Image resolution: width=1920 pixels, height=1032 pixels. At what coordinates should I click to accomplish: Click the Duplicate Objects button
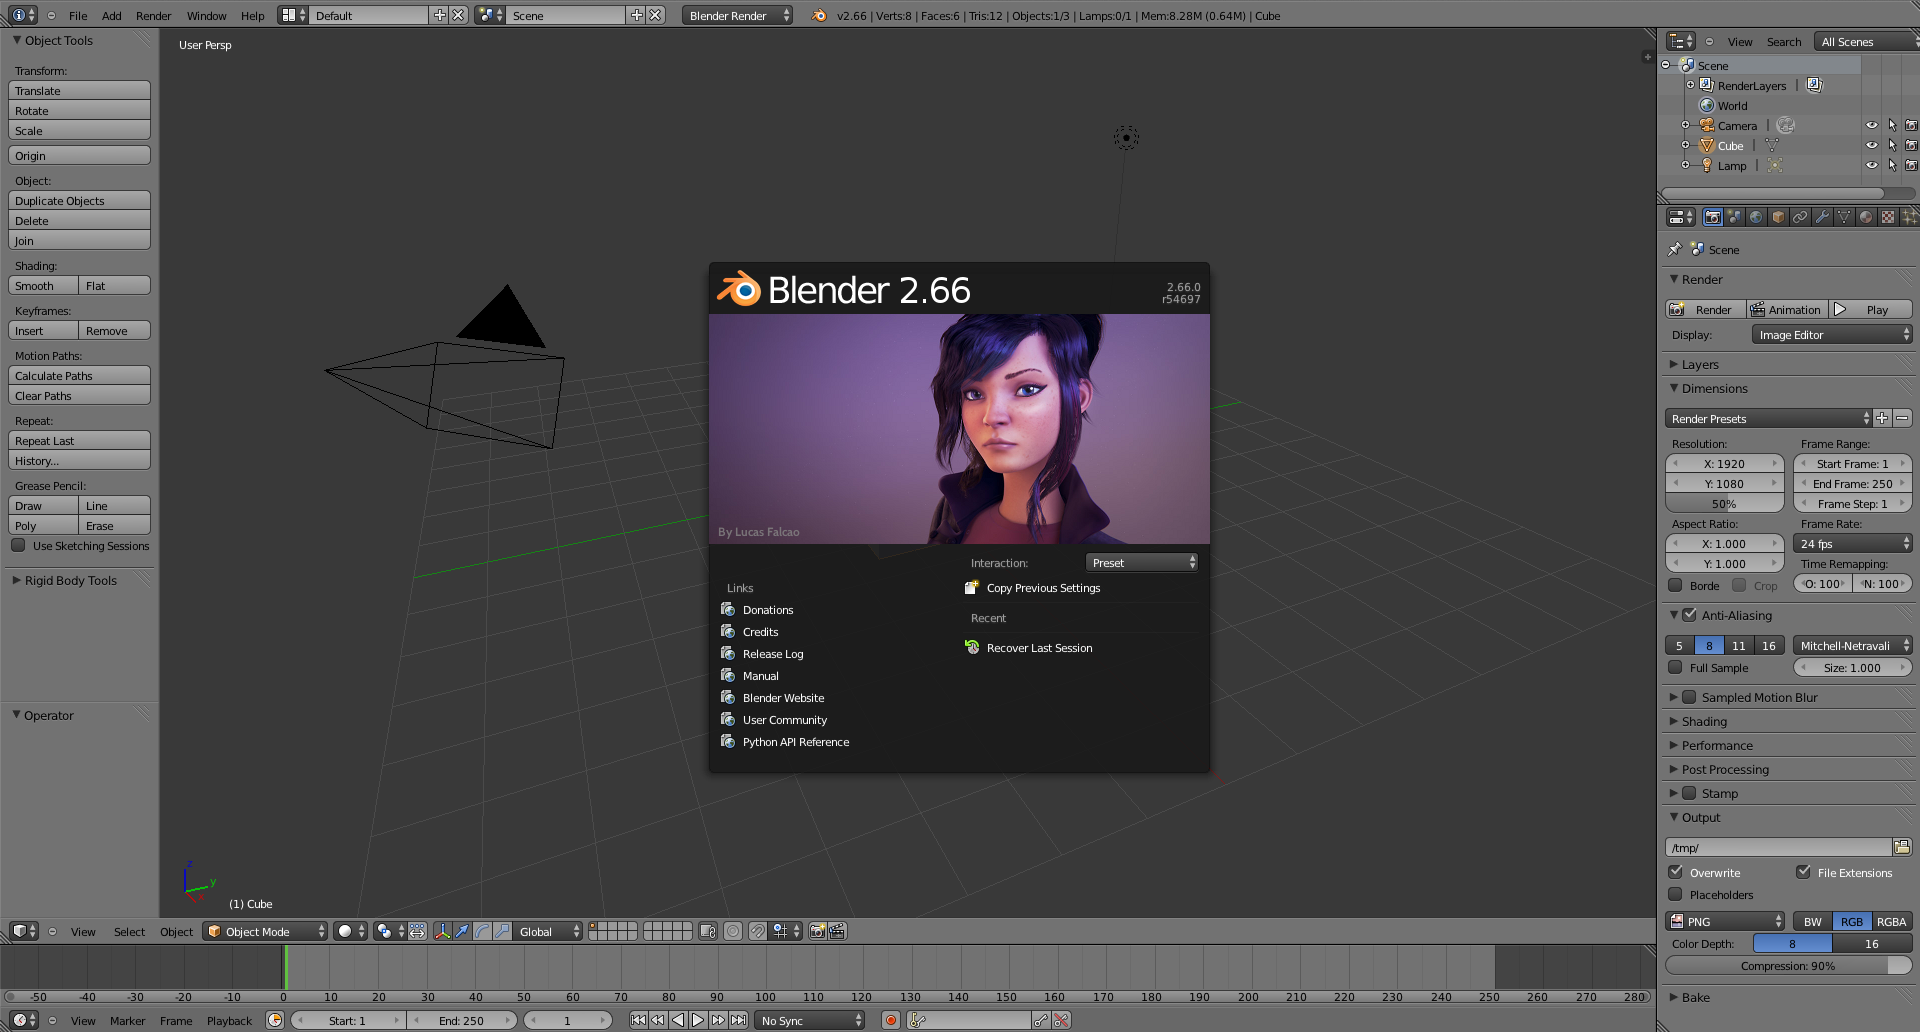(79, 201)
